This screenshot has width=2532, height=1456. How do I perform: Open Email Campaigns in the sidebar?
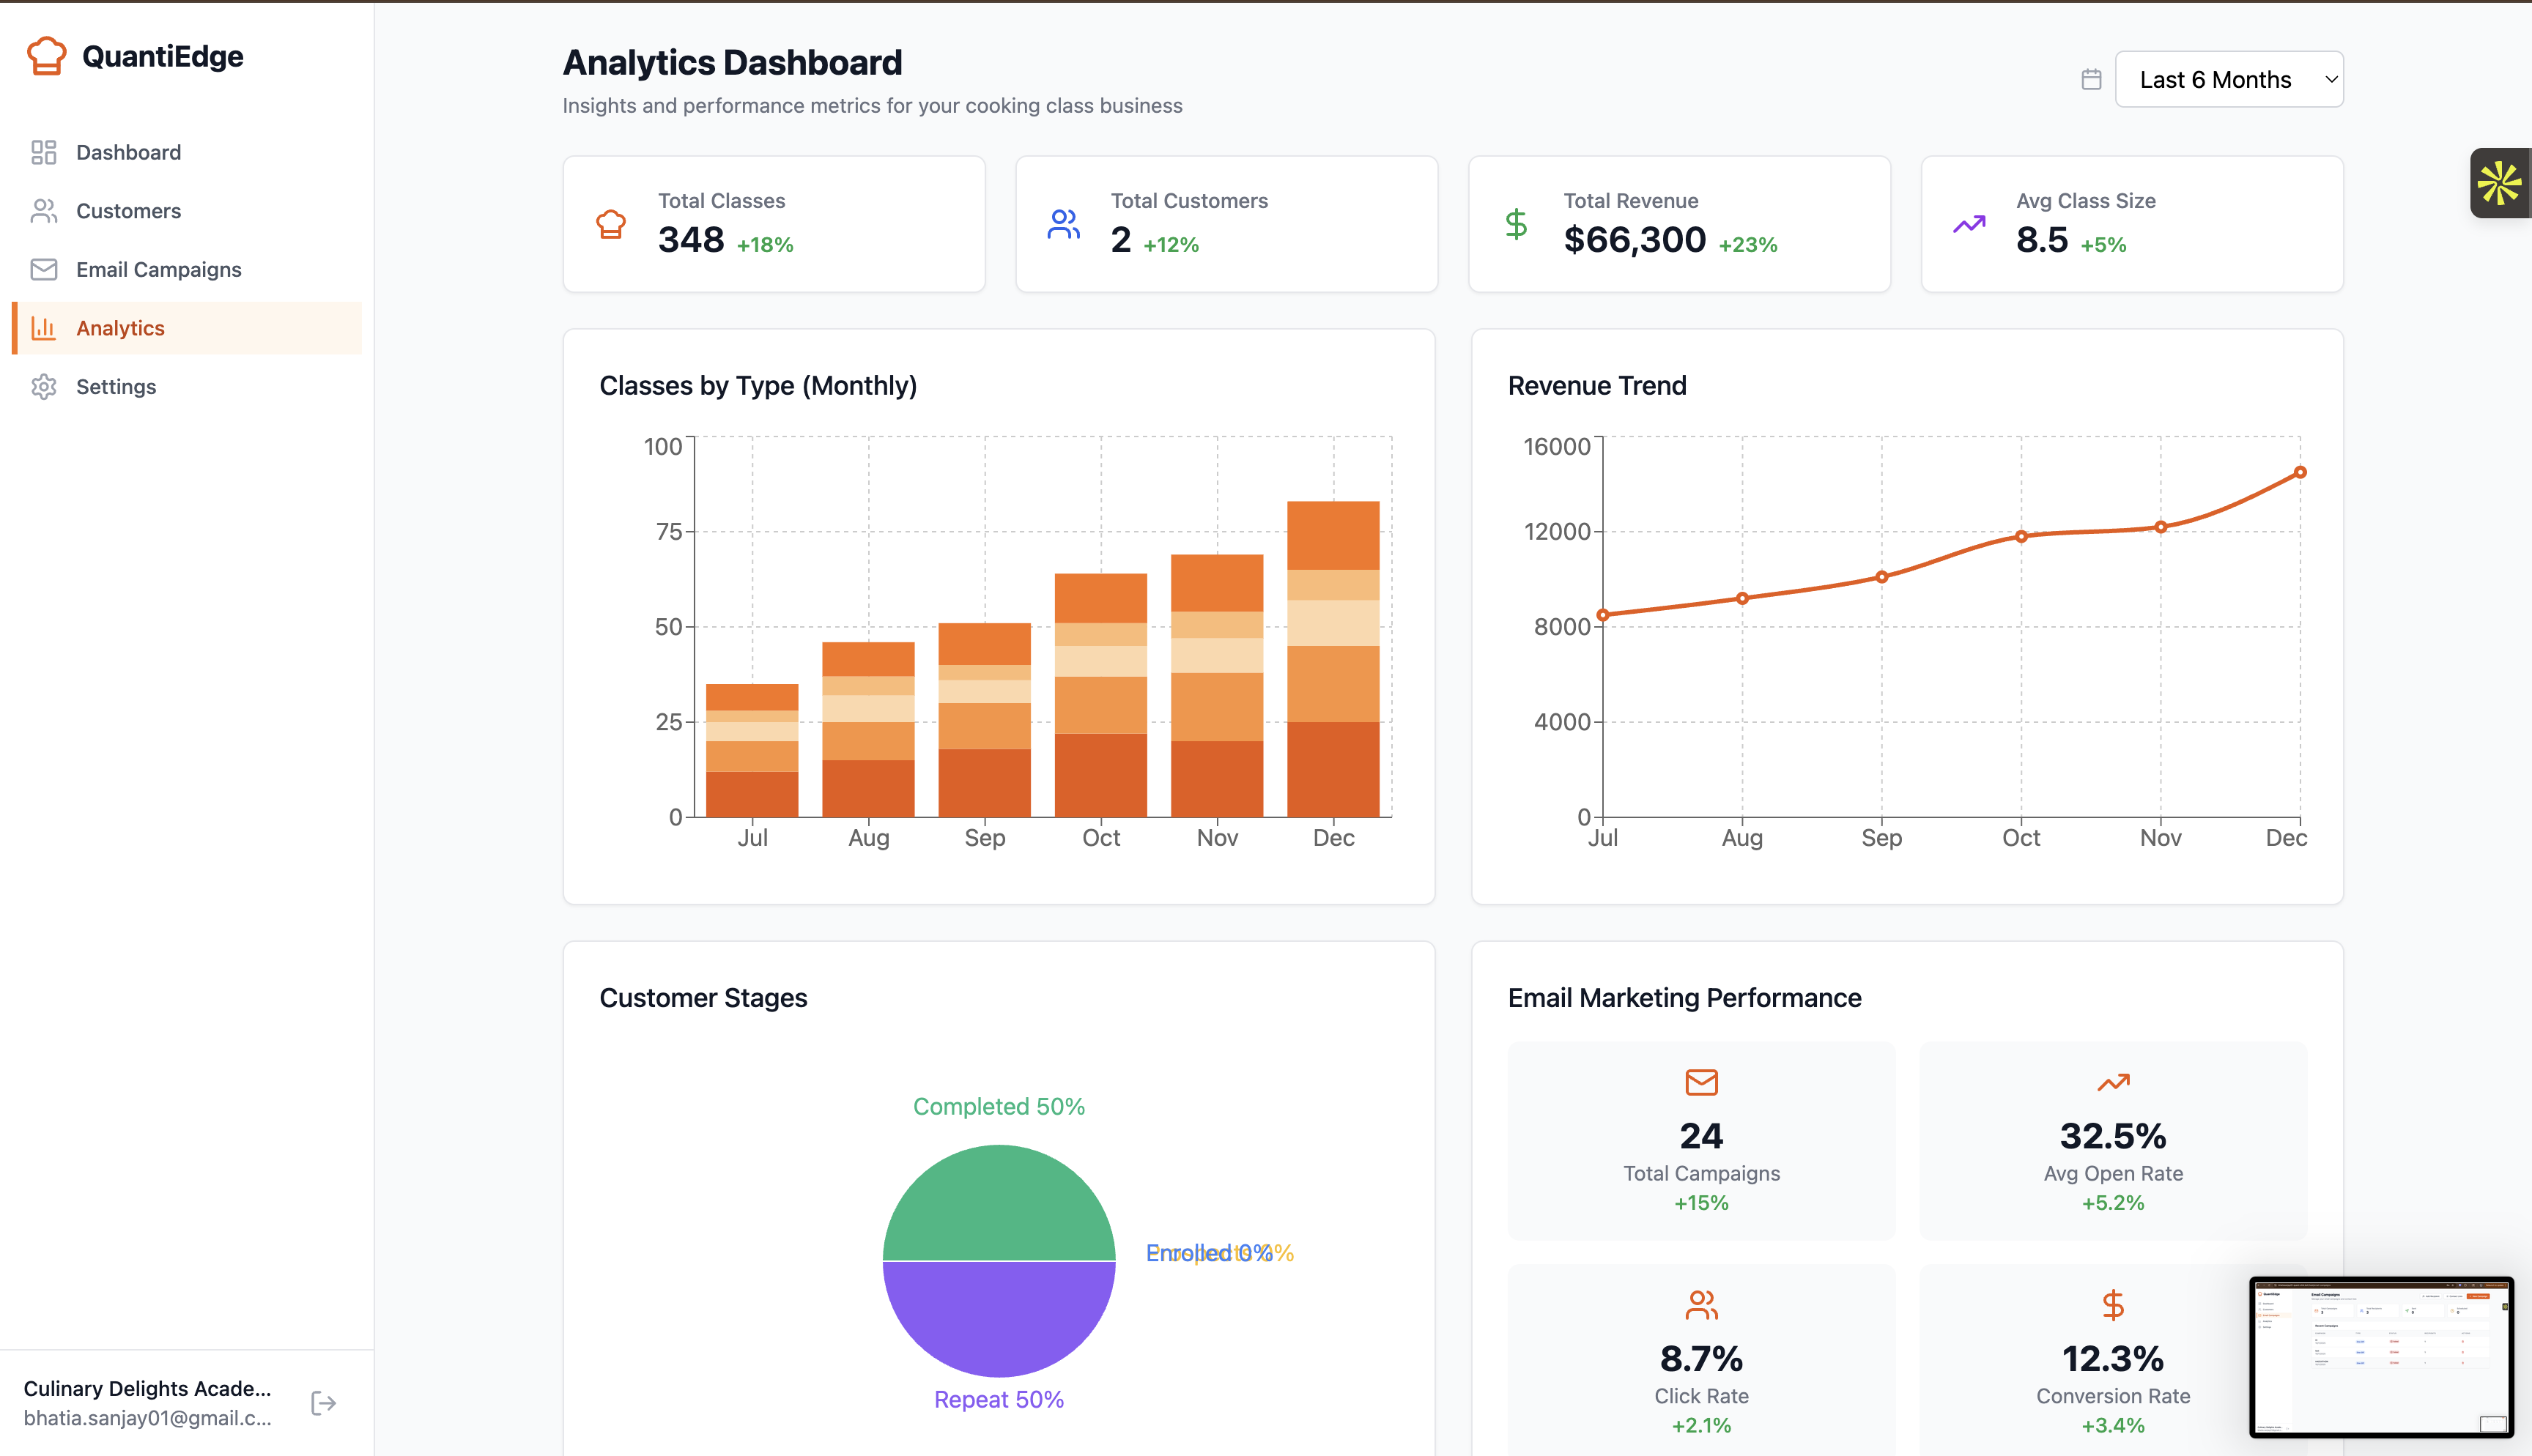[158, 270]
